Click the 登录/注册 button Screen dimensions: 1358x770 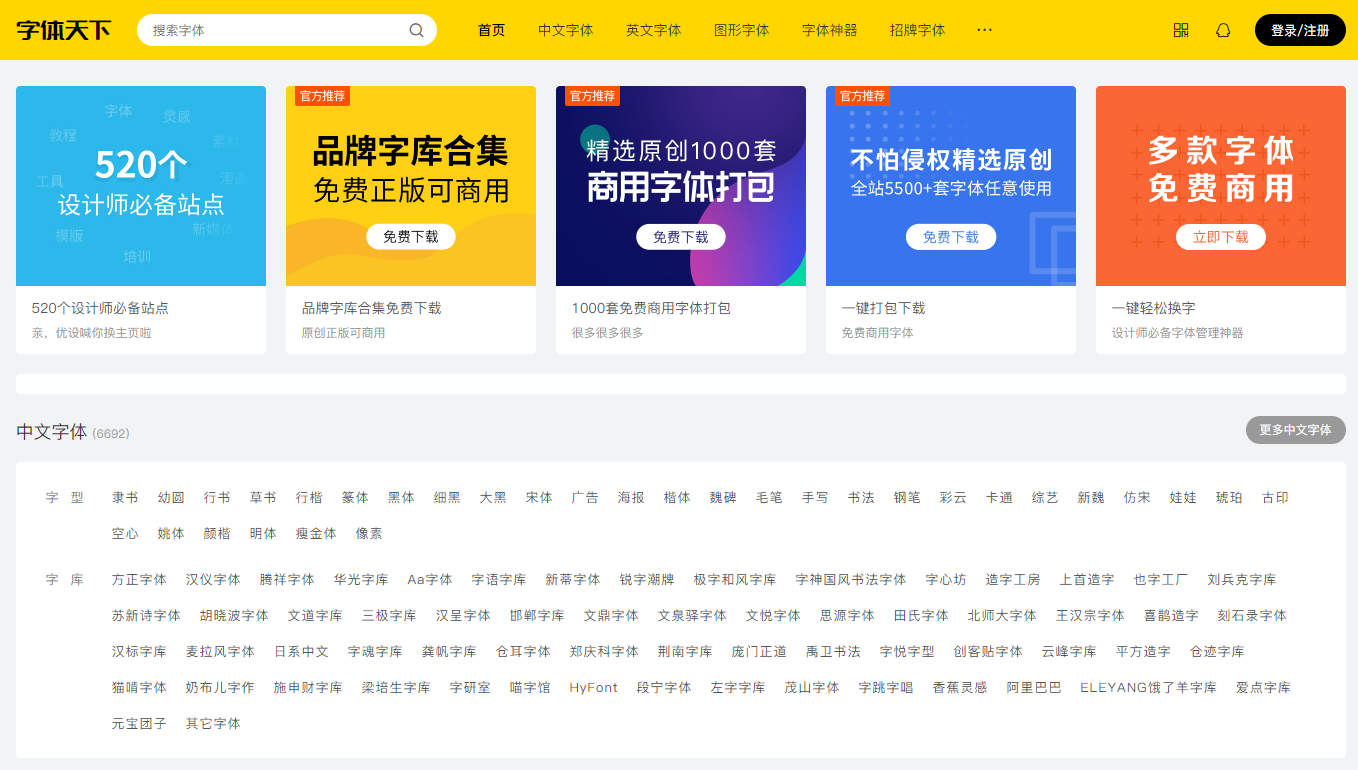[x=1299, y=30]
